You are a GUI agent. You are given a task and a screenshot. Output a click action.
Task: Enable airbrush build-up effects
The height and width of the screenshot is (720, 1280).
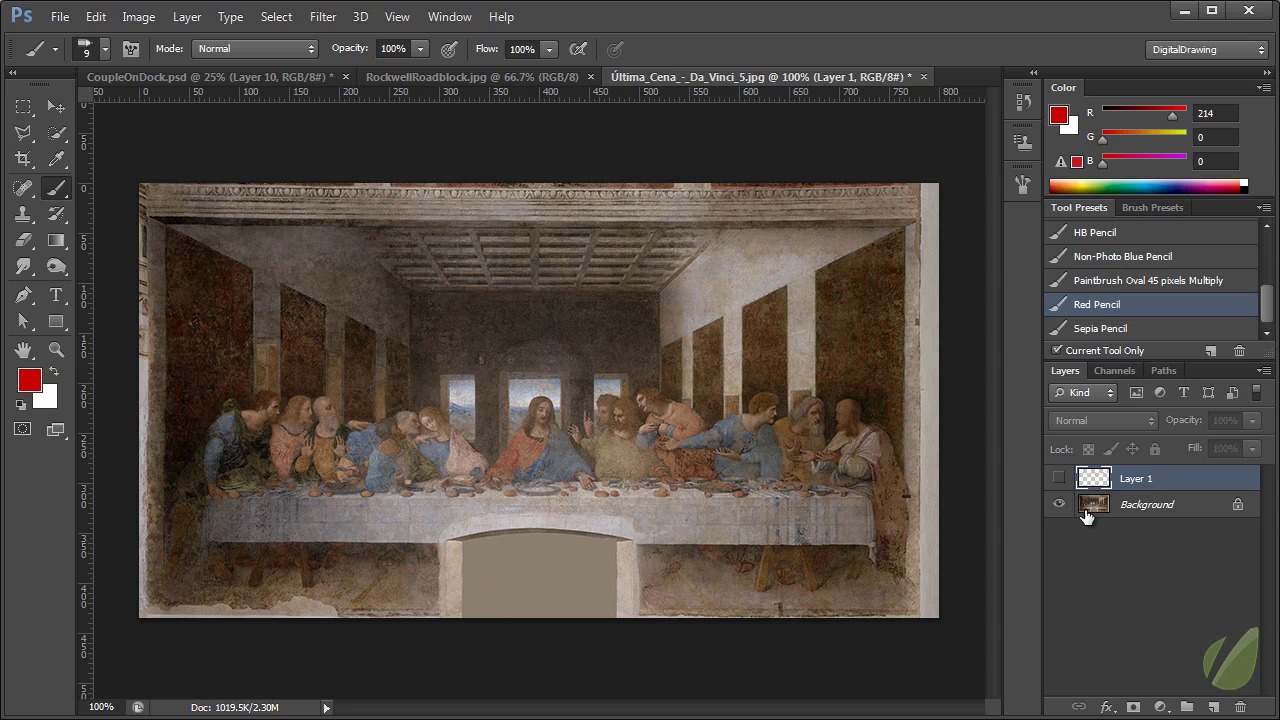(578, 49)
